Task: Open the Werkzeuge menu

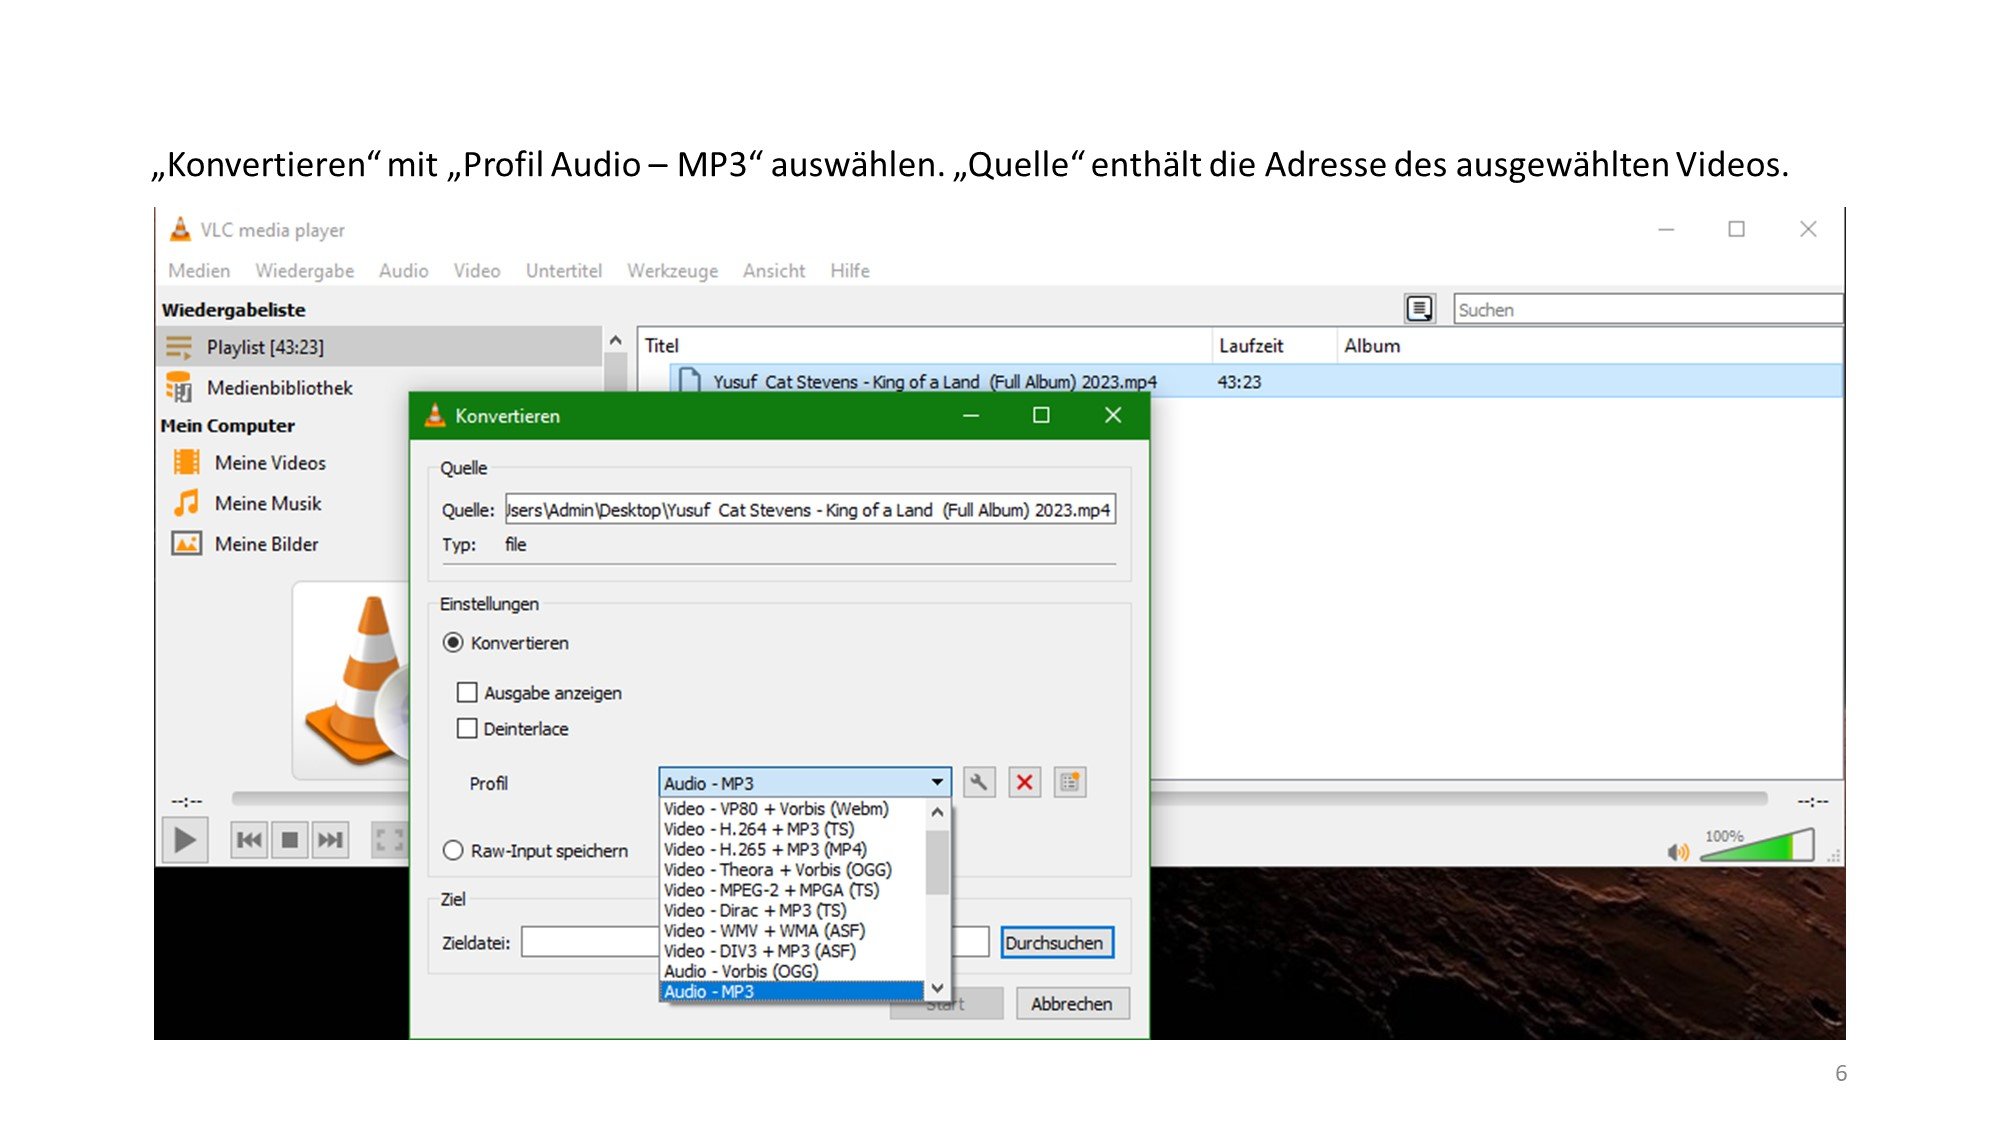Action: (672, 271)
